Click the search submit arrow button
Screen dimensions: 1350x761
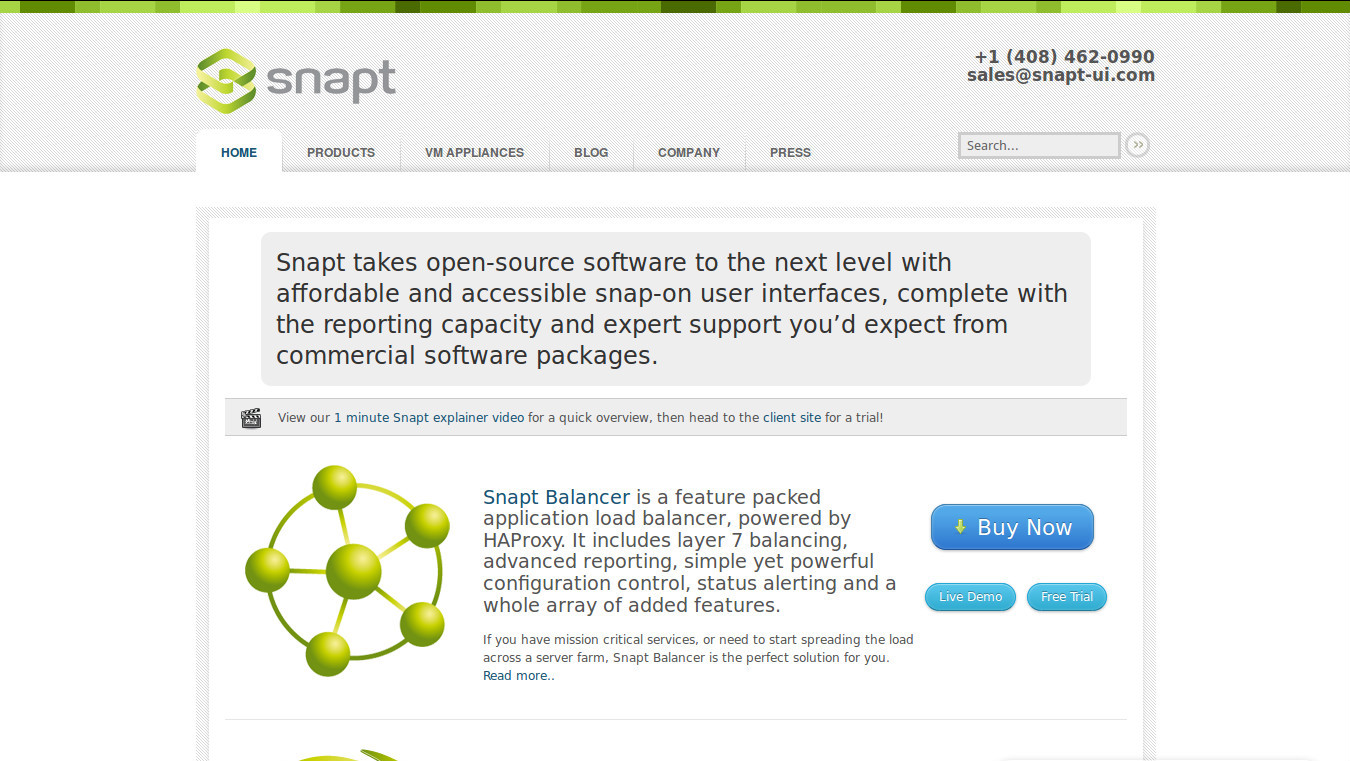[x=1137, y=145]
